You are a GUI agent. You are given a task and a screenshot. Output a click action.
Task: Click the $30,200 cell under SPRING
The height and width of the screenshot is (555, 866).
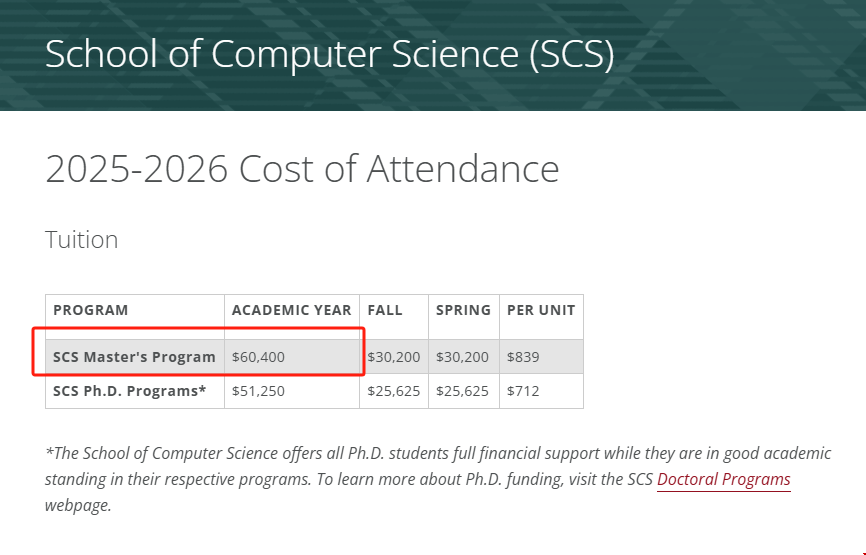(x=462, y=357)
